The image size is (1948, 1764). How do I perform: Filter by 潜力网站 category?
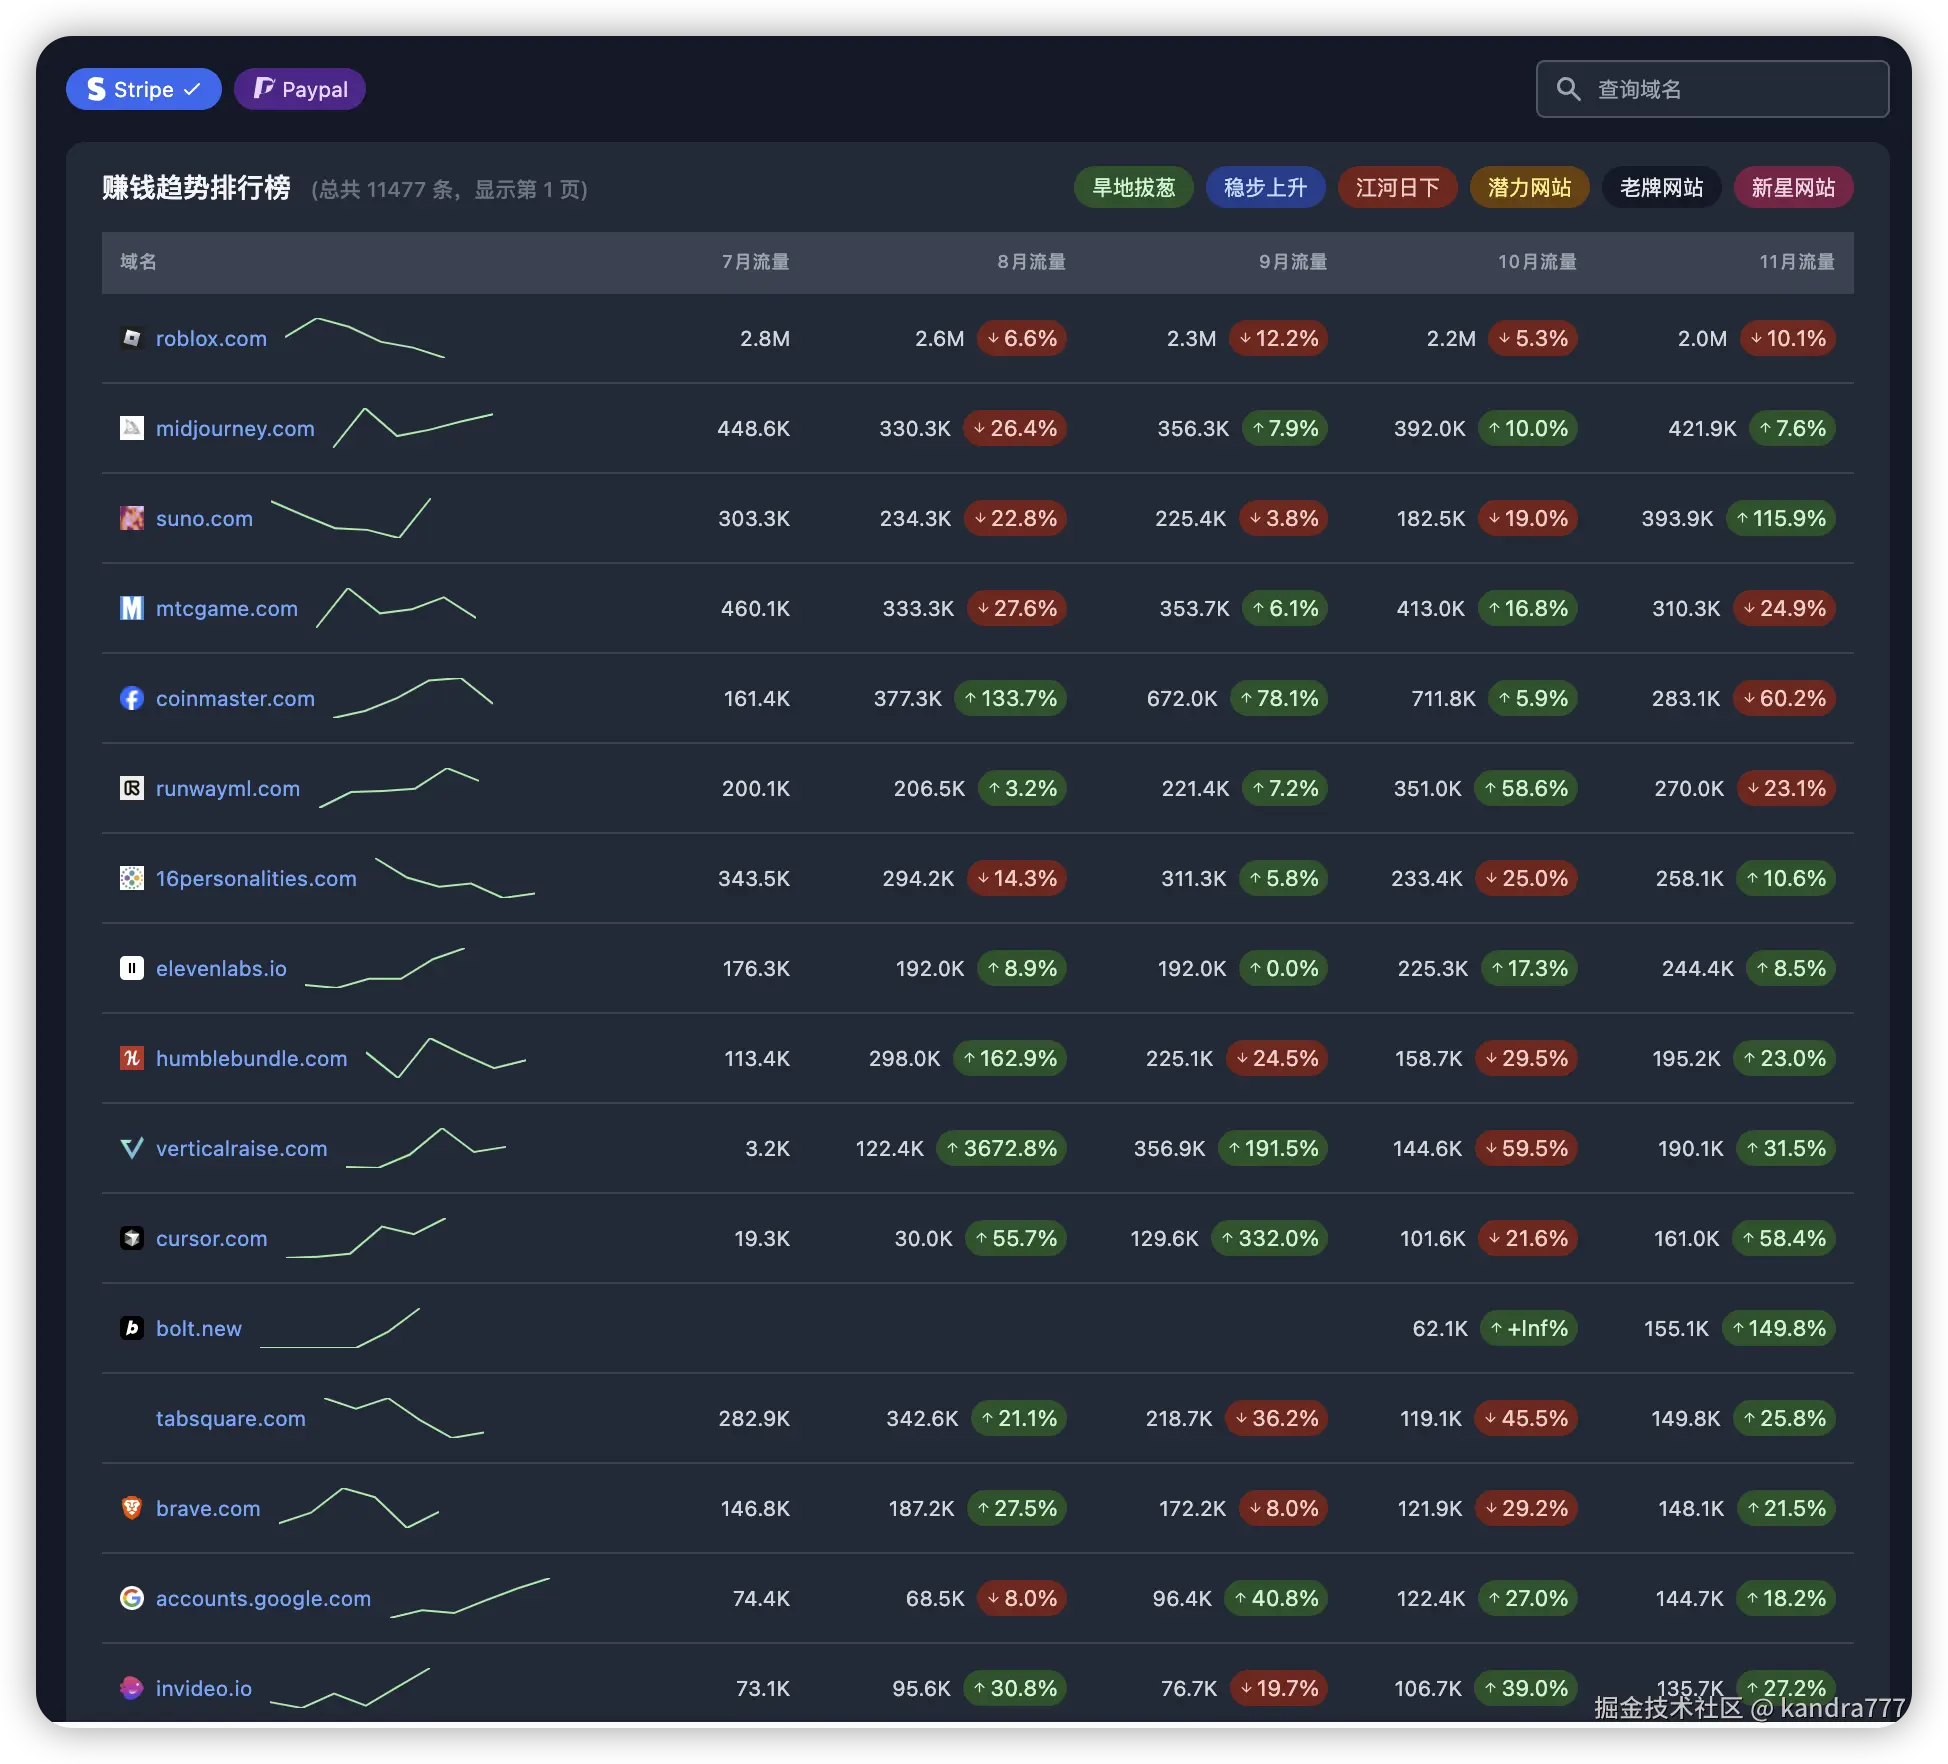coord(1529,187)
